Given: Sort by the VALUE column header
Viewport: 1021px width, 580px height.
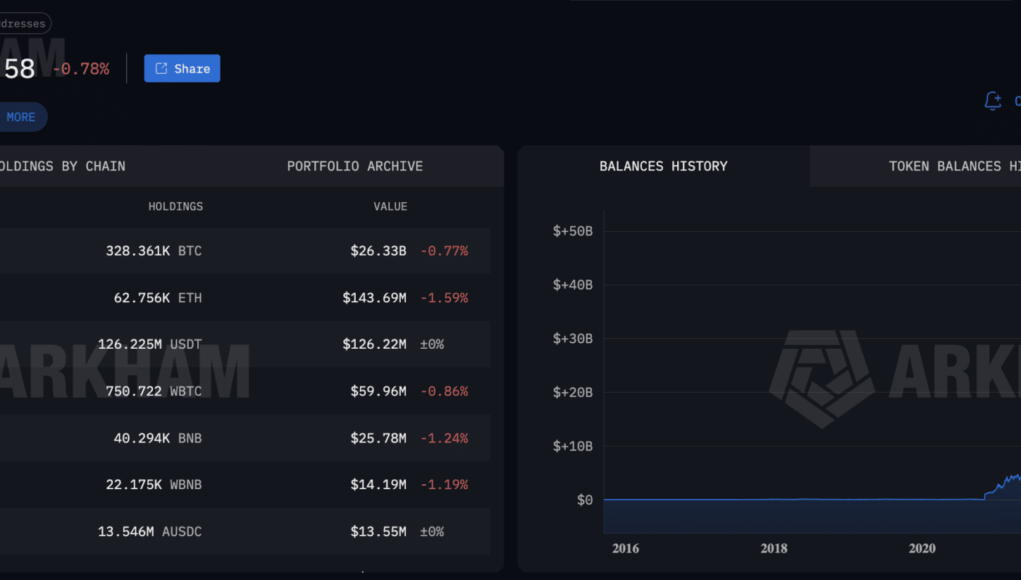Looking at the screenshot, I should (x=390, y=206).
